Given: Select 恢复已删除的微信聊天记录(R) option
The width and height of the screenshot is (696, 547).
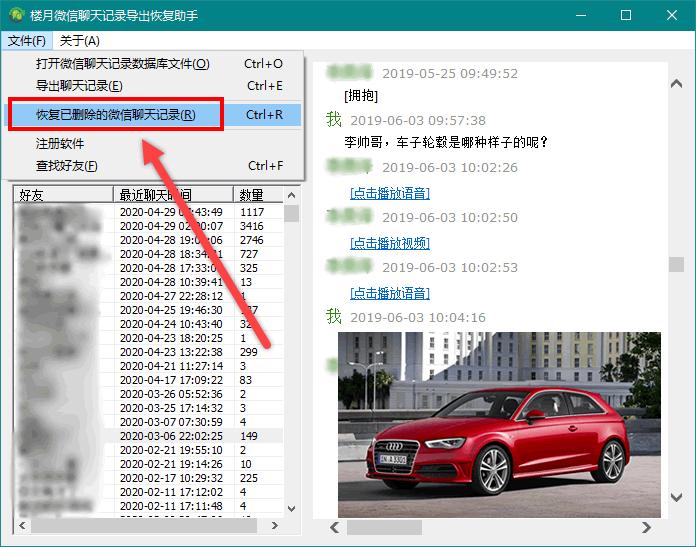Looking at the screenshot, I should [x=115, y=115].
